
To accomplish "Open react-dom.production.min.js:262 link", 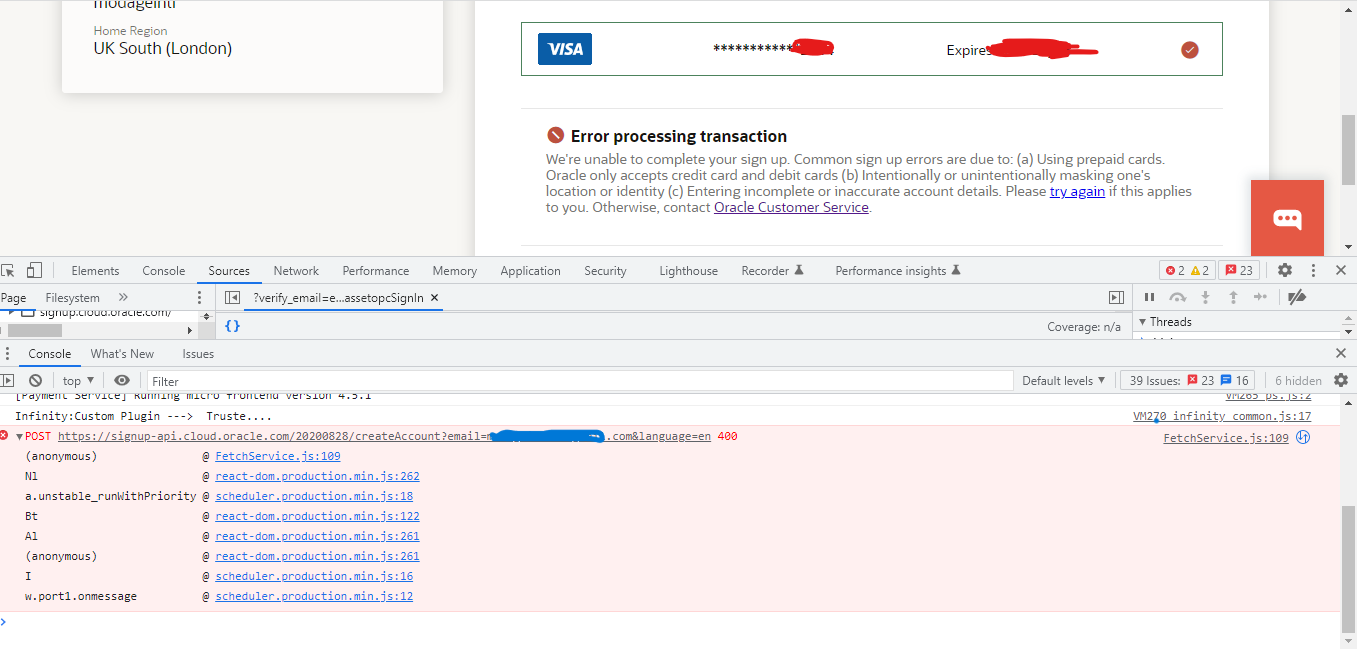I will coord(317,476).
